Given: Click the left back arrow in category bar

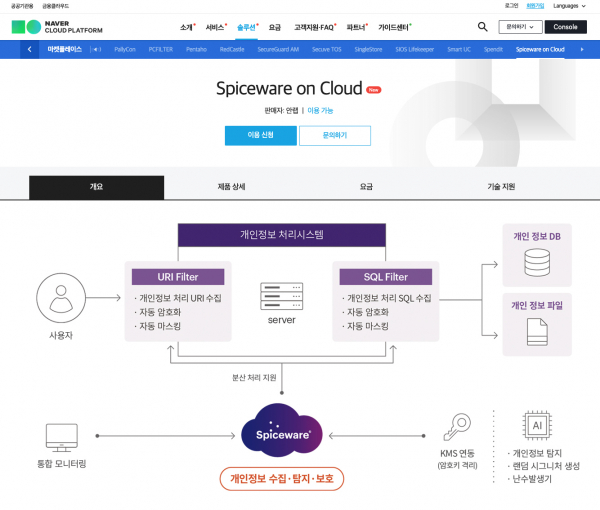Looking at the screenshot, I should [29, 48].
